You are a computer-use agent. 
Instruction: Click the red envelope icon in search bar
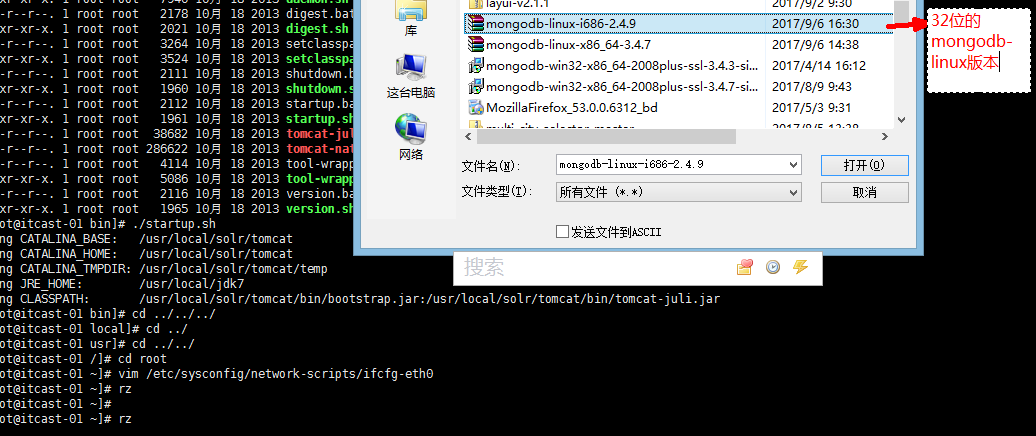(745, 268)
